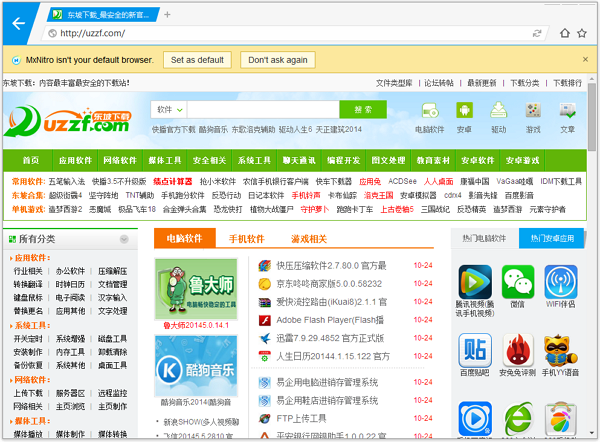Image resolution: width=600 pixels, height=442 pixels.
Task: Open 安全相关 in navigation bar
Action: pos(209,160)
